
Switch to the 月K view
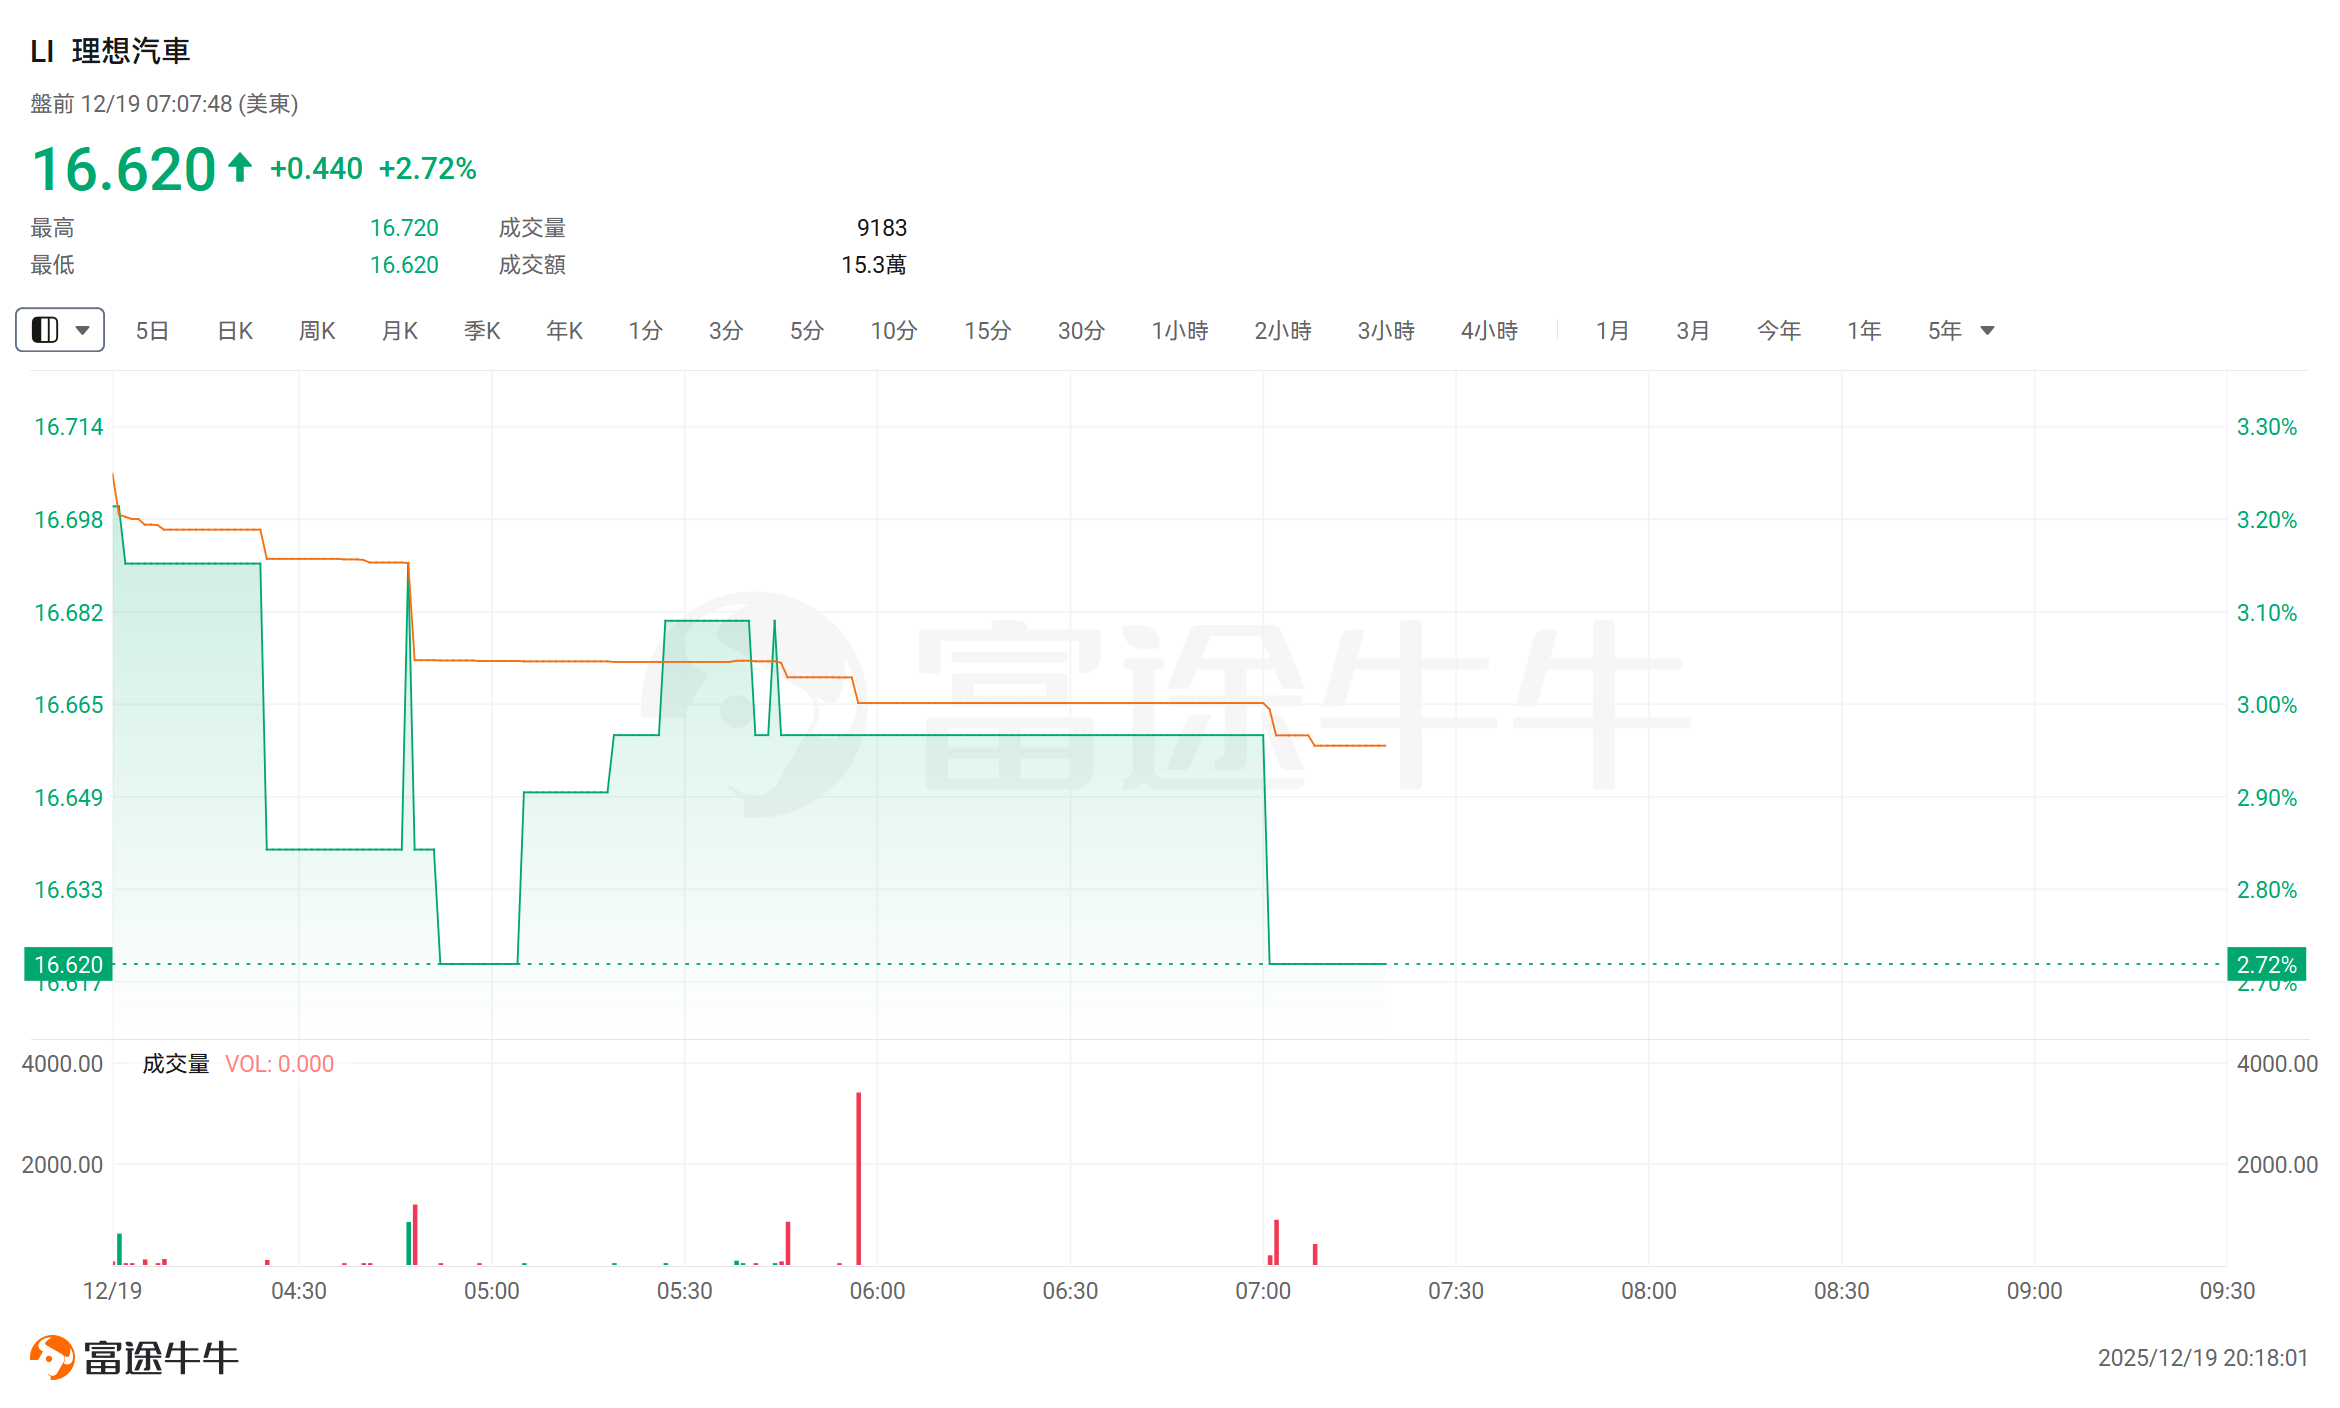[x=400, y=330]
